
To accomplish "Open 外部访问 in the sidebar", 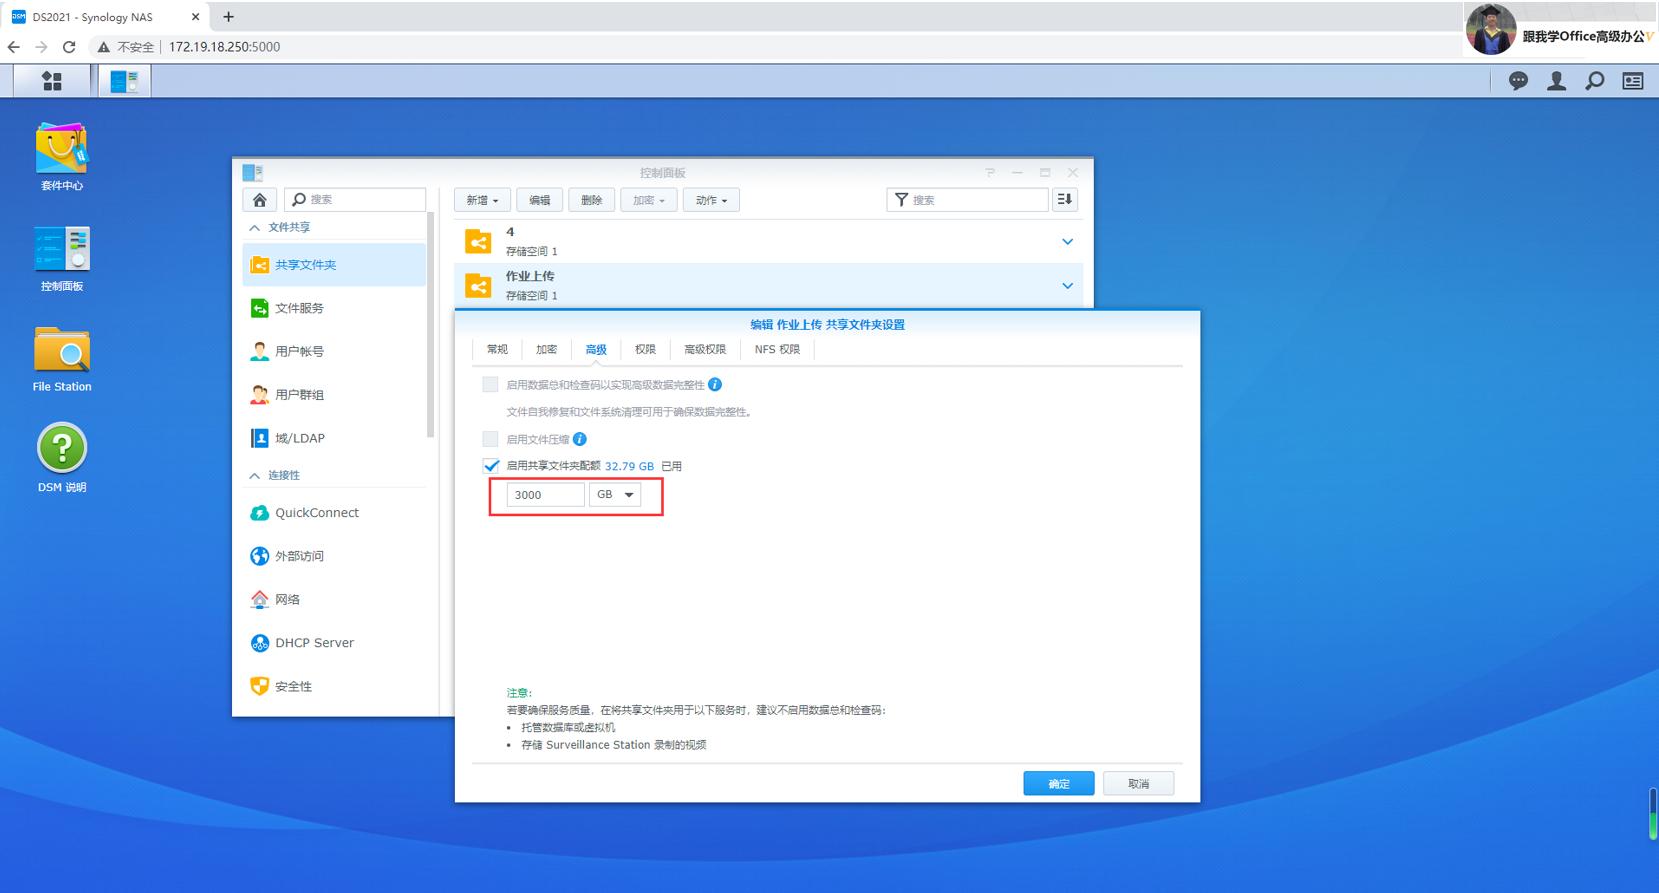I will pos(334,556).
